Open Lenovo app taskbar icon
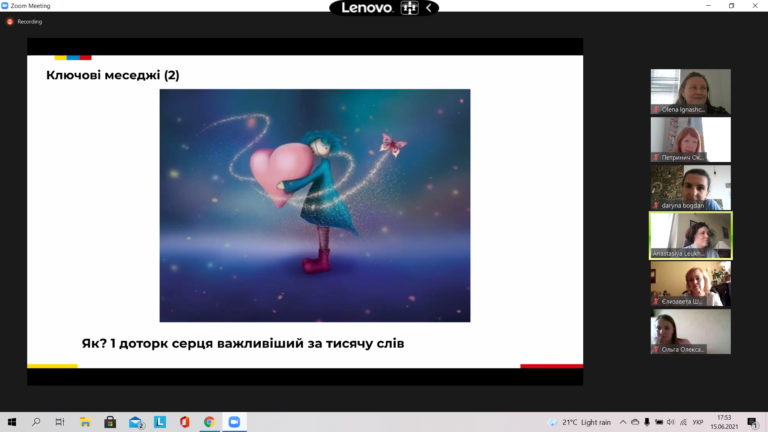768x432 pixels. click(160, 422)
